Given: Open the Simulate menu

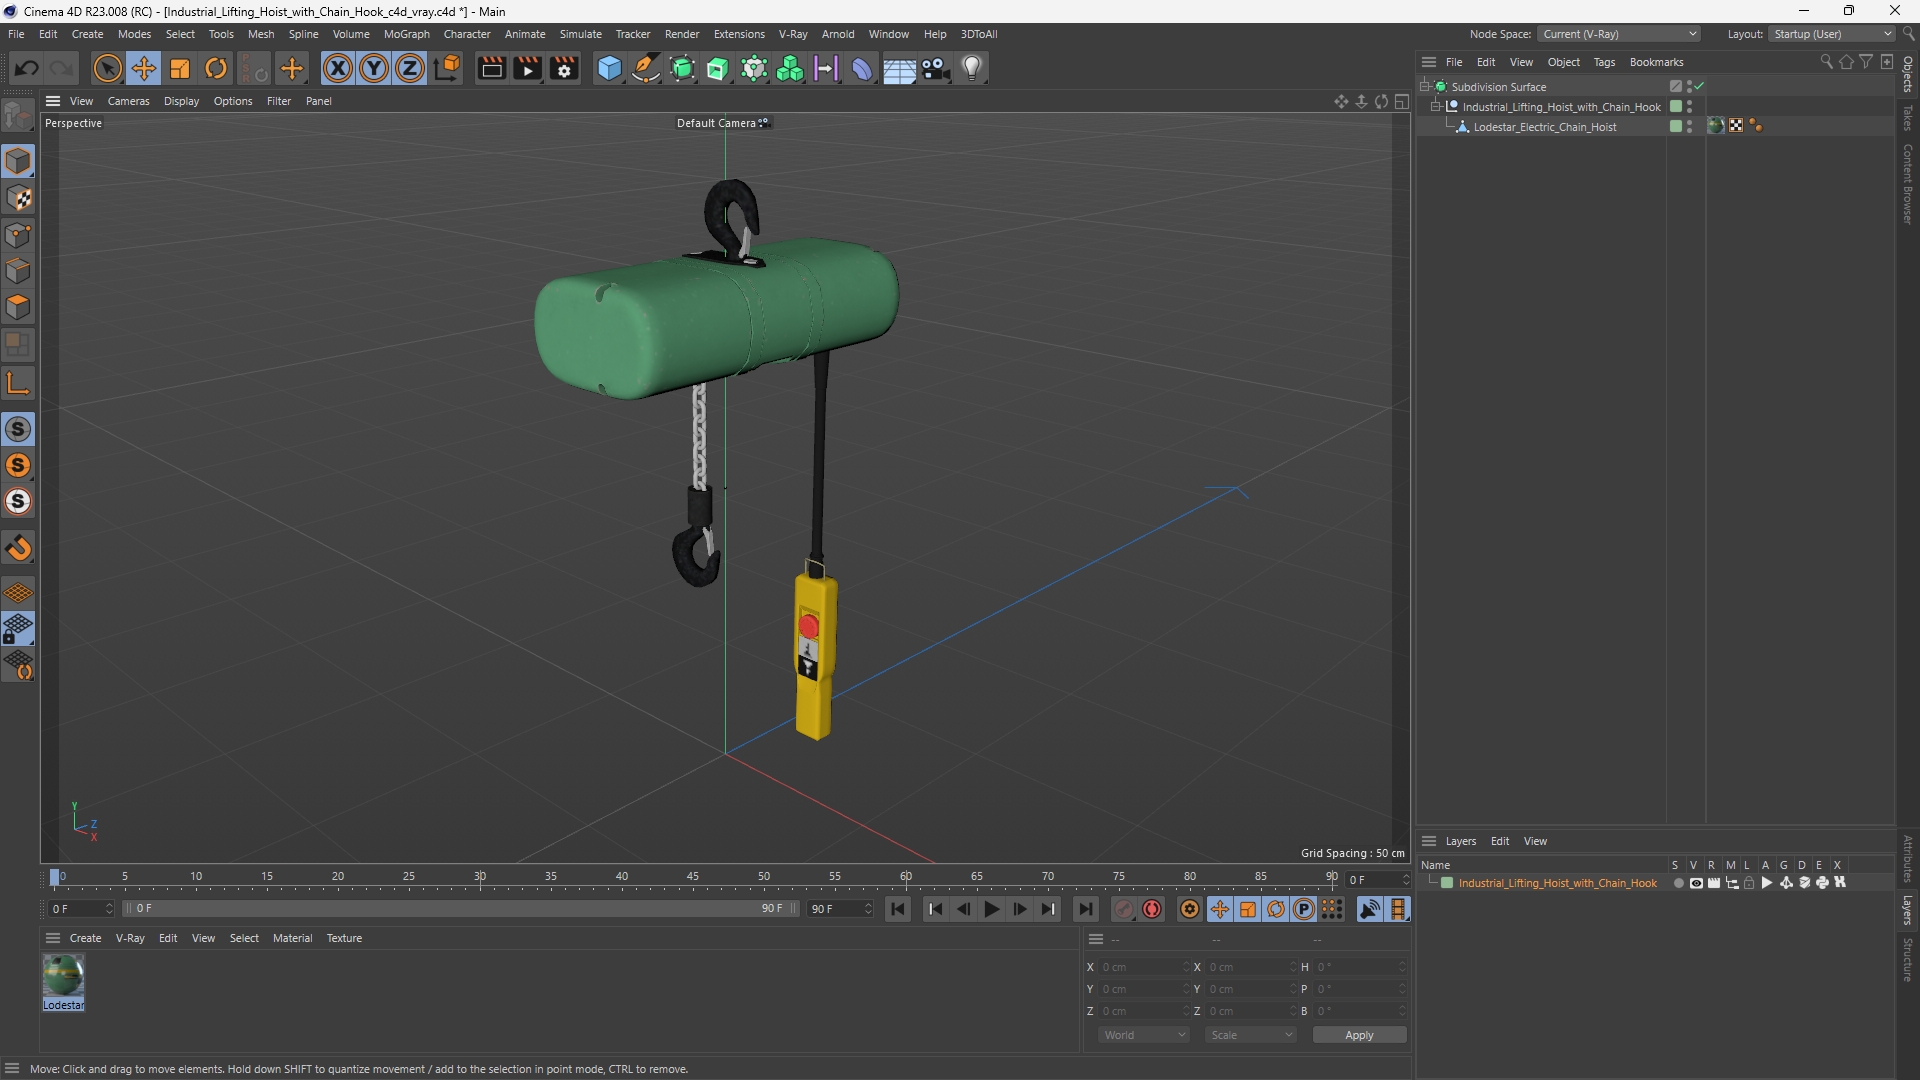Looking at the screenshot, I should pos(580,34).
